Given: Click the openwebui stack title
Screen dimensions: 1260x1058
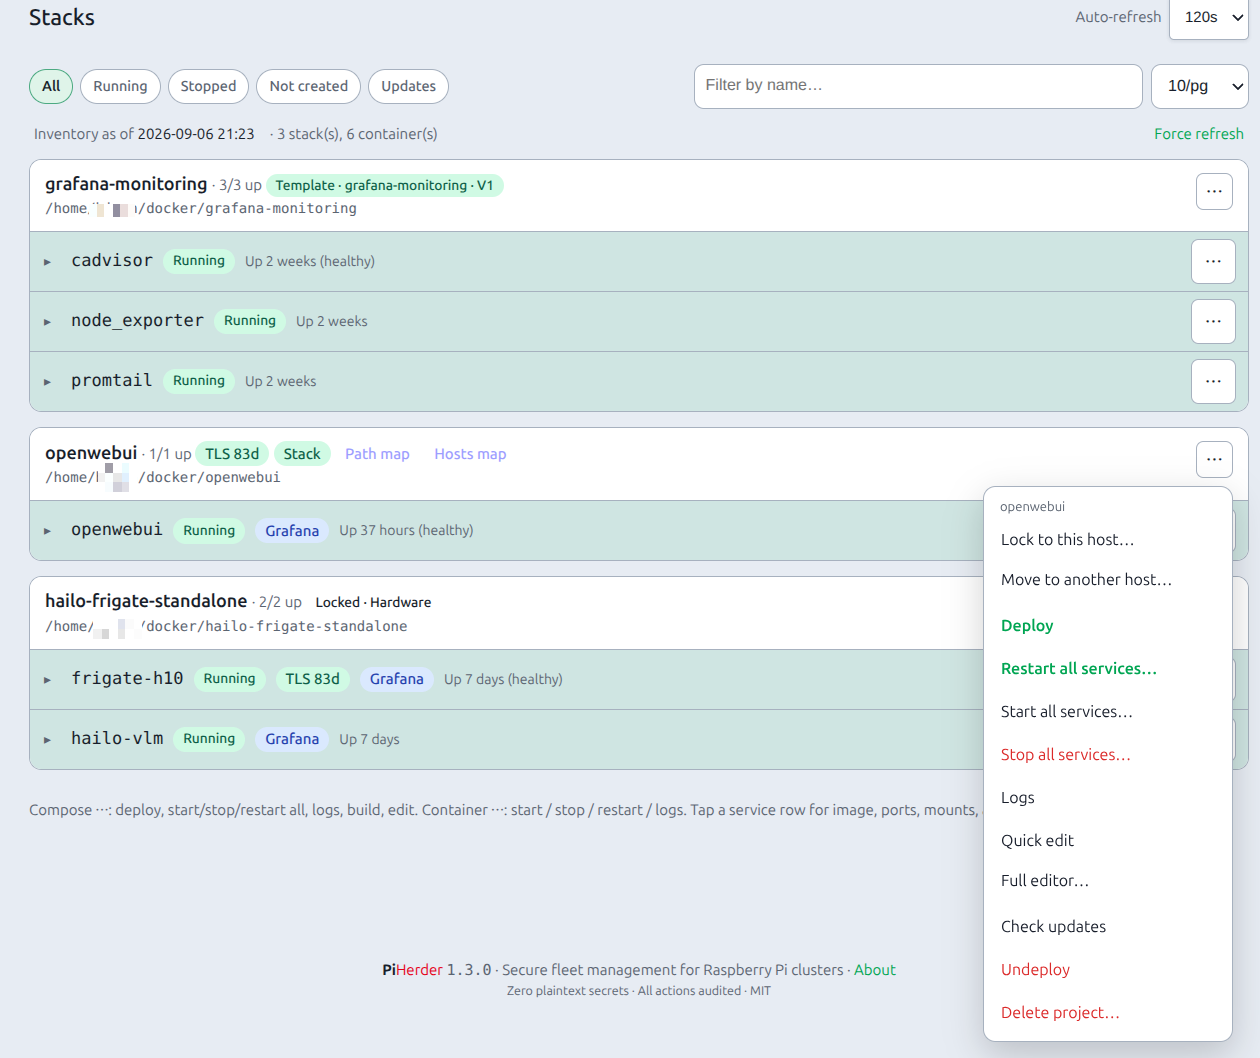Looking at the screenshot, I should coord(91,453).
